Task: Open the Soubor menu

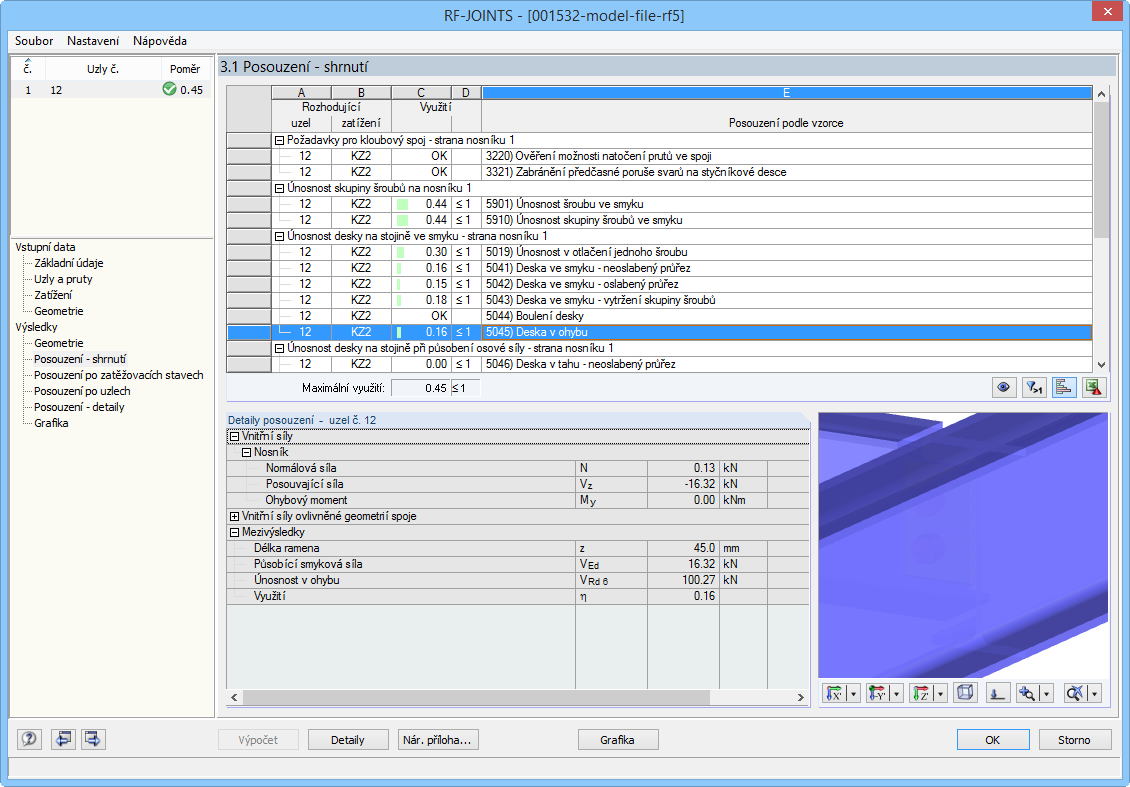Action: point(34,41)
